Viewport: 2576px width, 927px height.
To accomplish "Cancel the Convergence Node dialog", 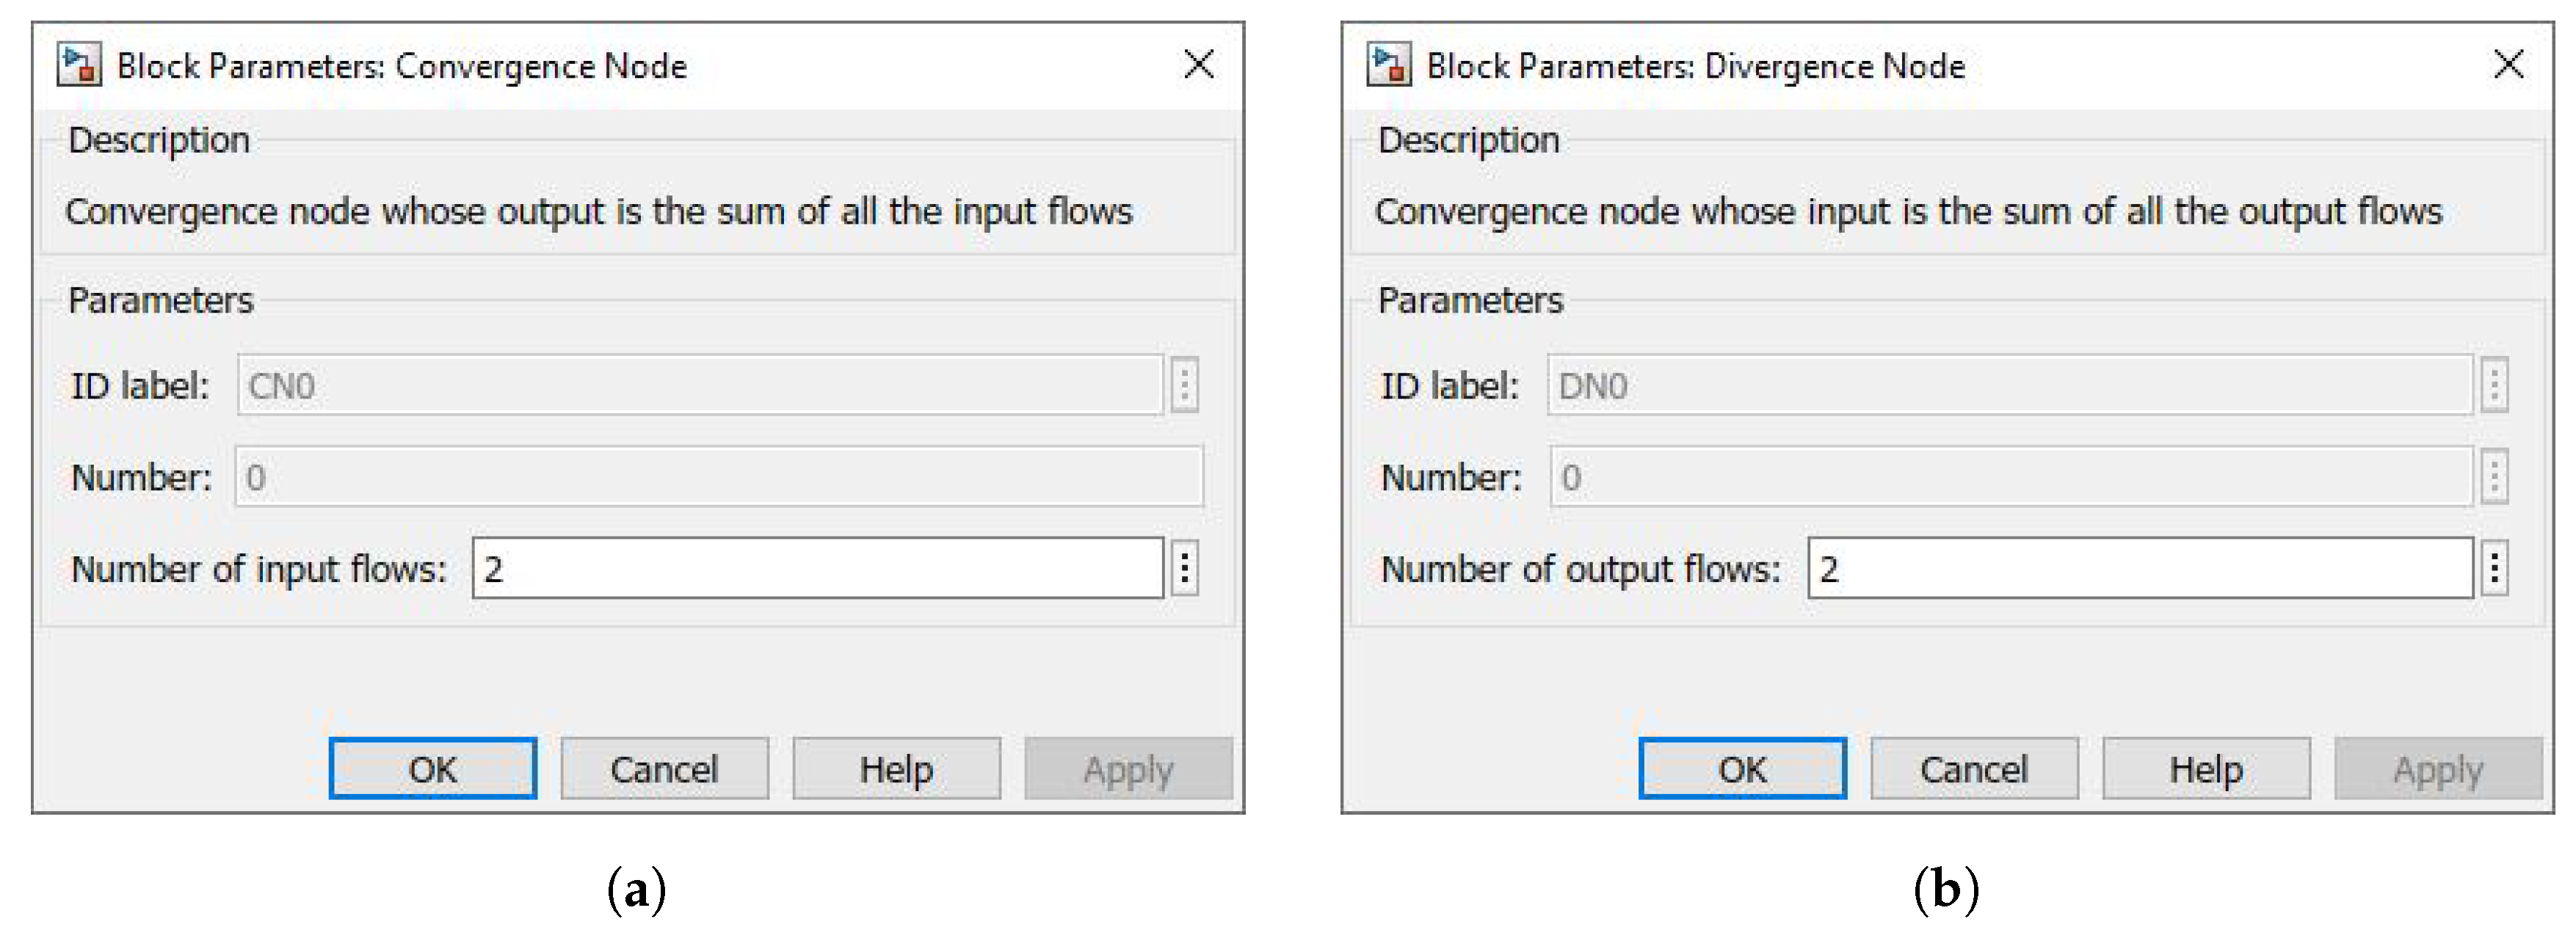I will [664, 769].
